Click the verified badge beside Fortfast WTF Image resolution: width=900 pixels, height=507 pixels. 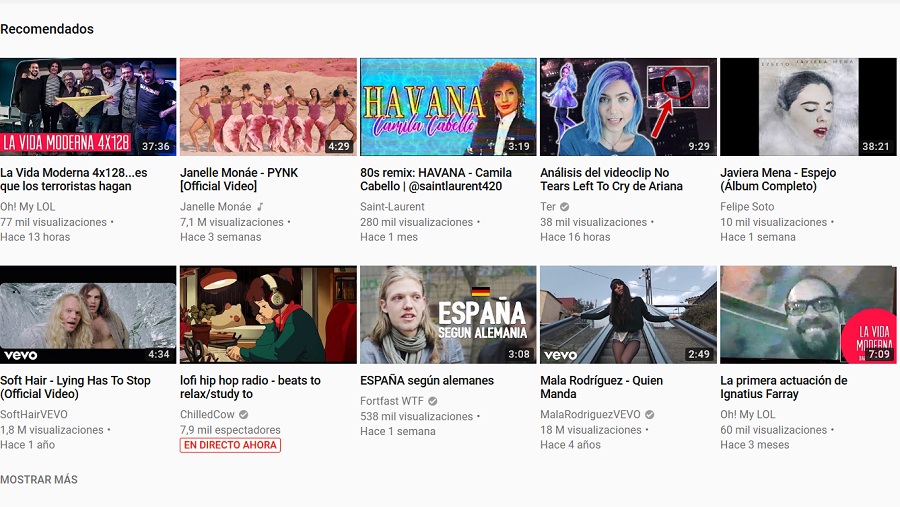(433, 401)
